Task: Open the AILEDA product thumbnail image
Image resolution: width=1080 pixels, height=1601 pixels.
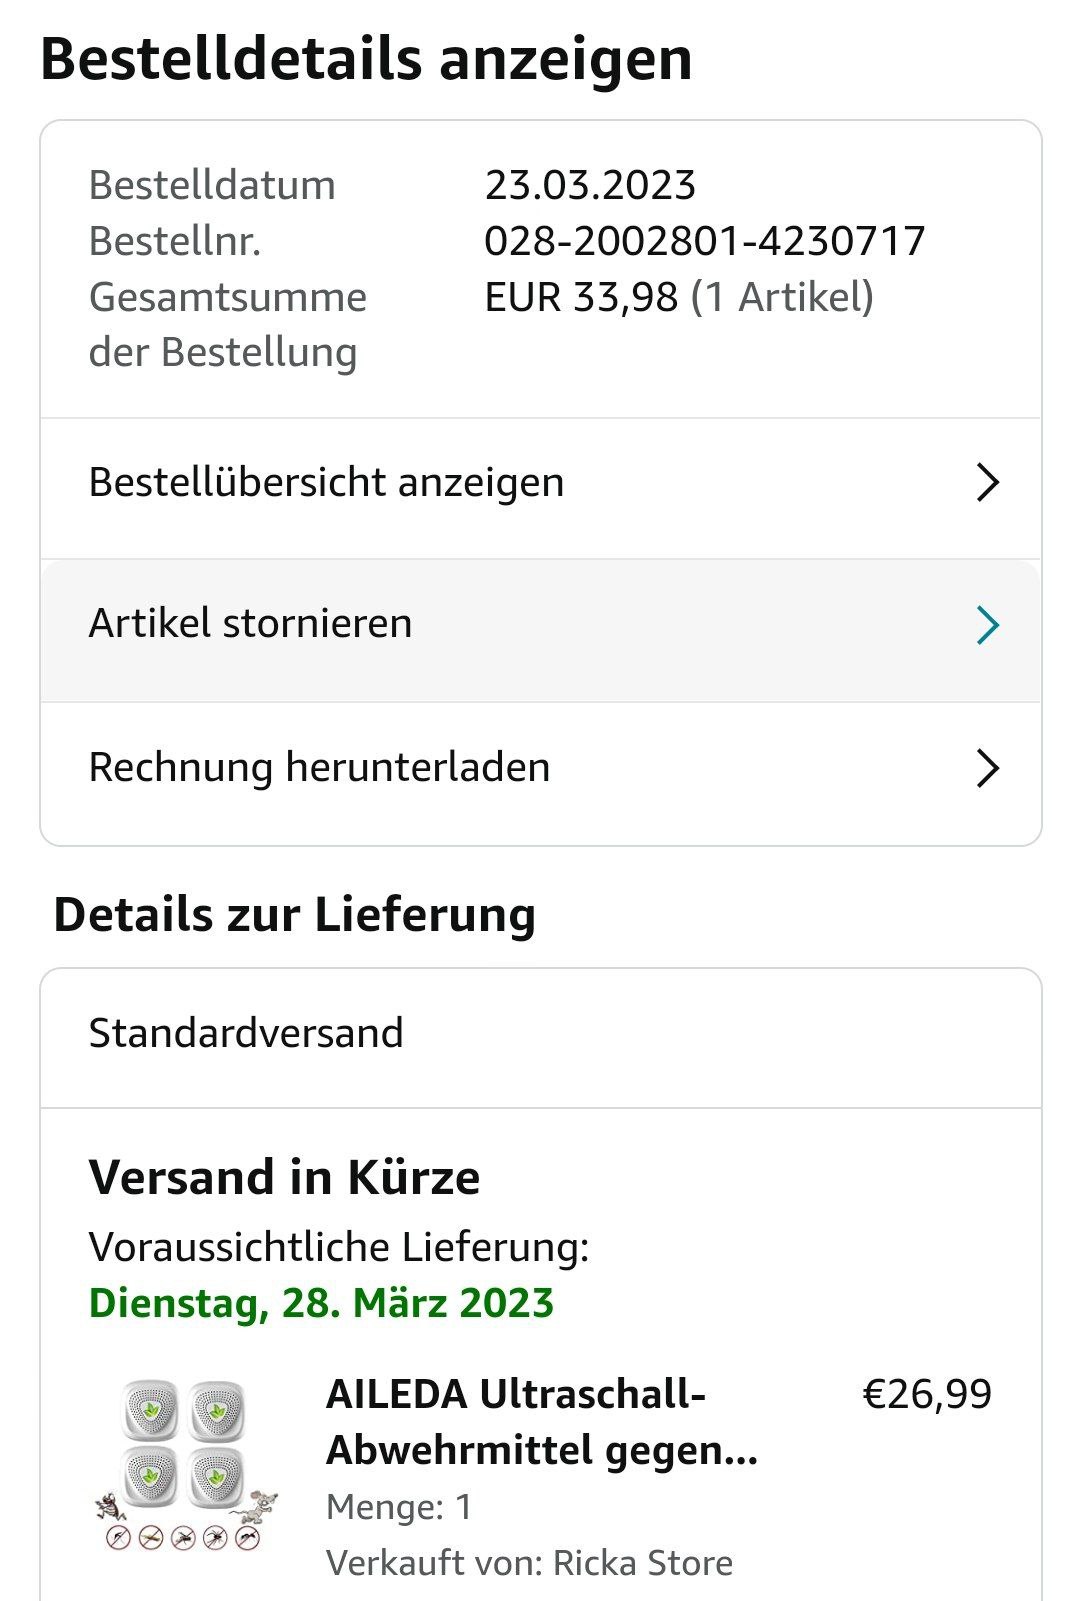Action: click(186, 1466)
